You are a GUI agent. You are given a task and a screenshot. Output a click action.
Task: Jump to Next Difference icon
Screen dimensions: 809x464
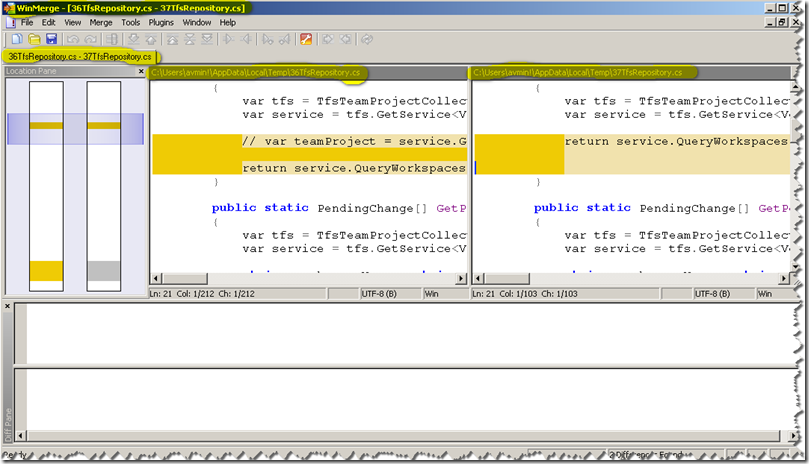(133, 39)
